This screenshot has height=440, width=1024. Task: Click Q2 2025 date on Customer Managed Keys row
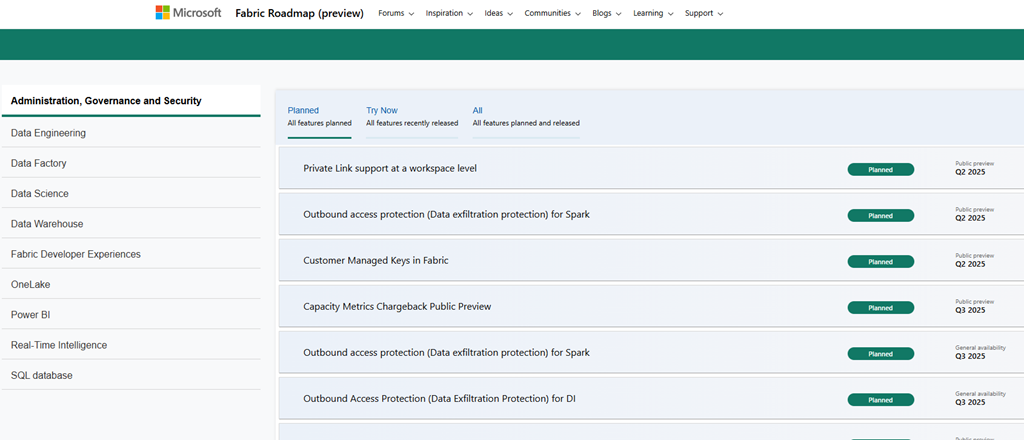(970, 264)
